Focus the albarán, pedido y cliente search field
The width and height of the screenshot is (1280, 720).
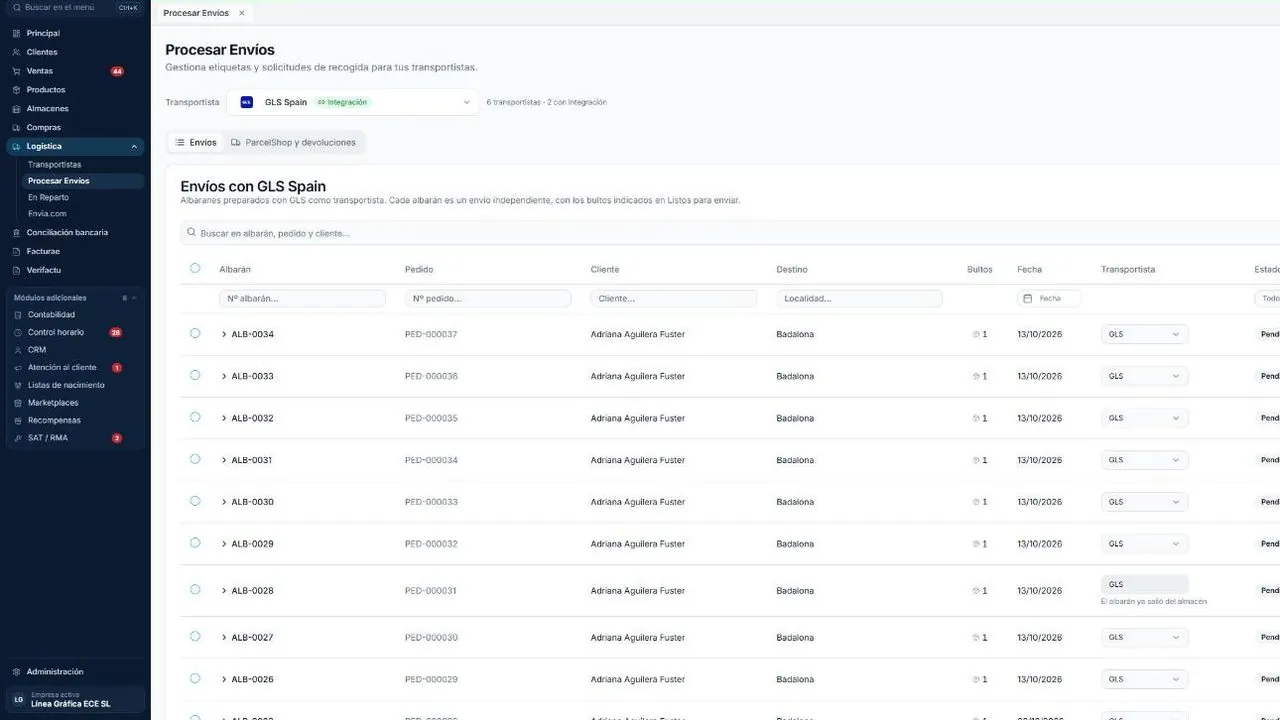pyautogui.click(x=730, y=233)
